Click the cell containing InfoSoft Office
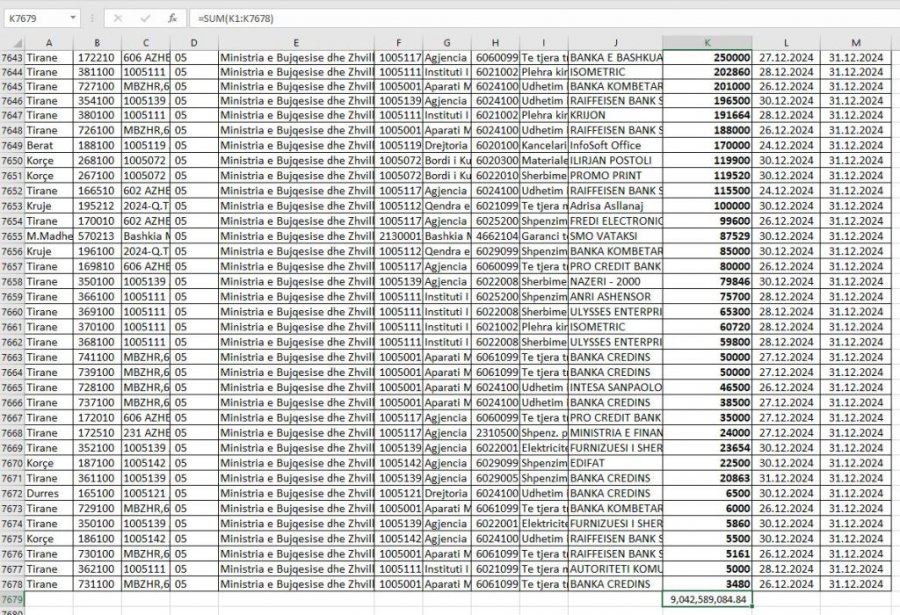The height and width of the screenshot is (615, 900). click(615, 145)
